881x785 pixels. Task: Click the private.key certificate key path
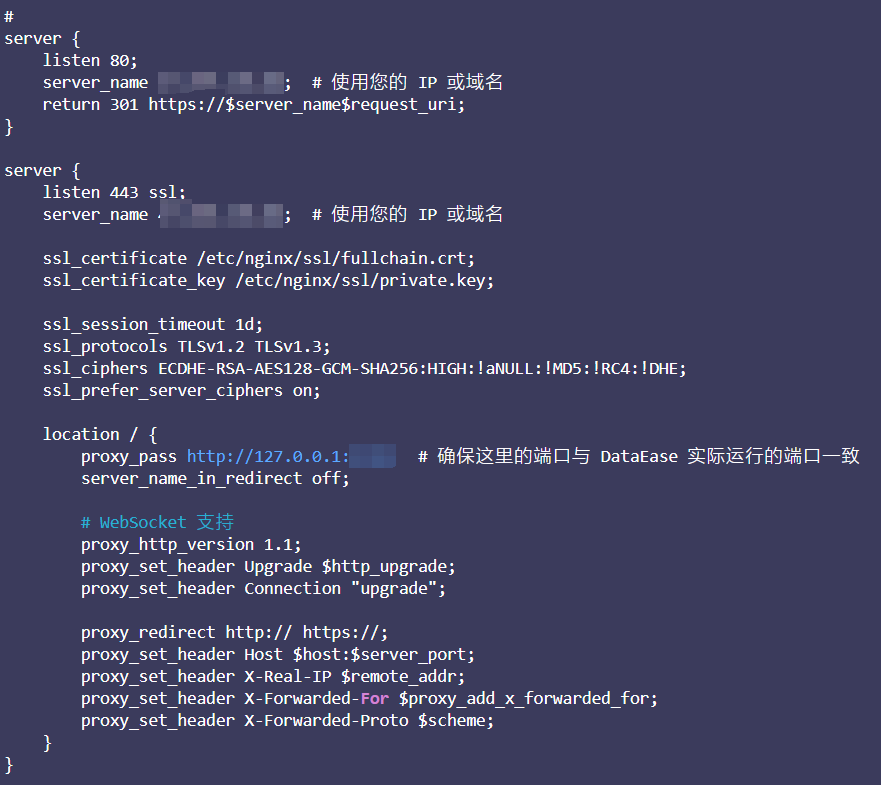364,280
